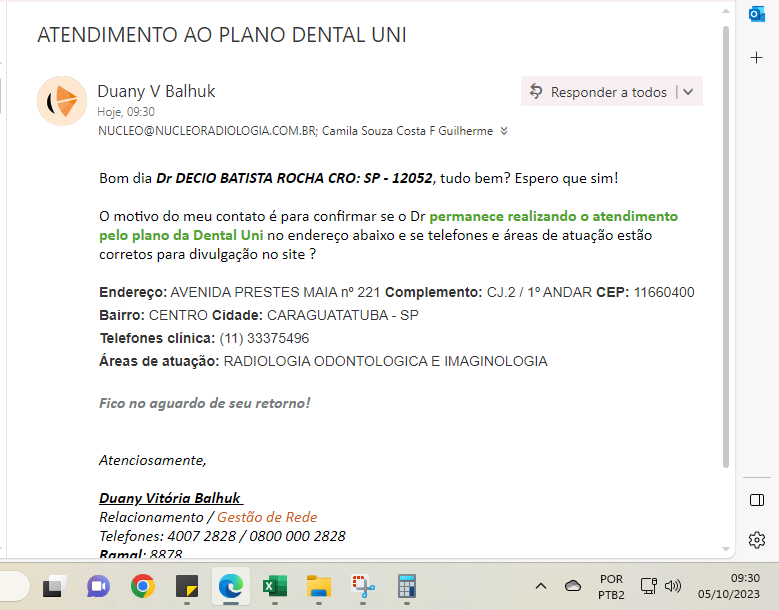Click the sender name Duany V Balhuk

156,91
